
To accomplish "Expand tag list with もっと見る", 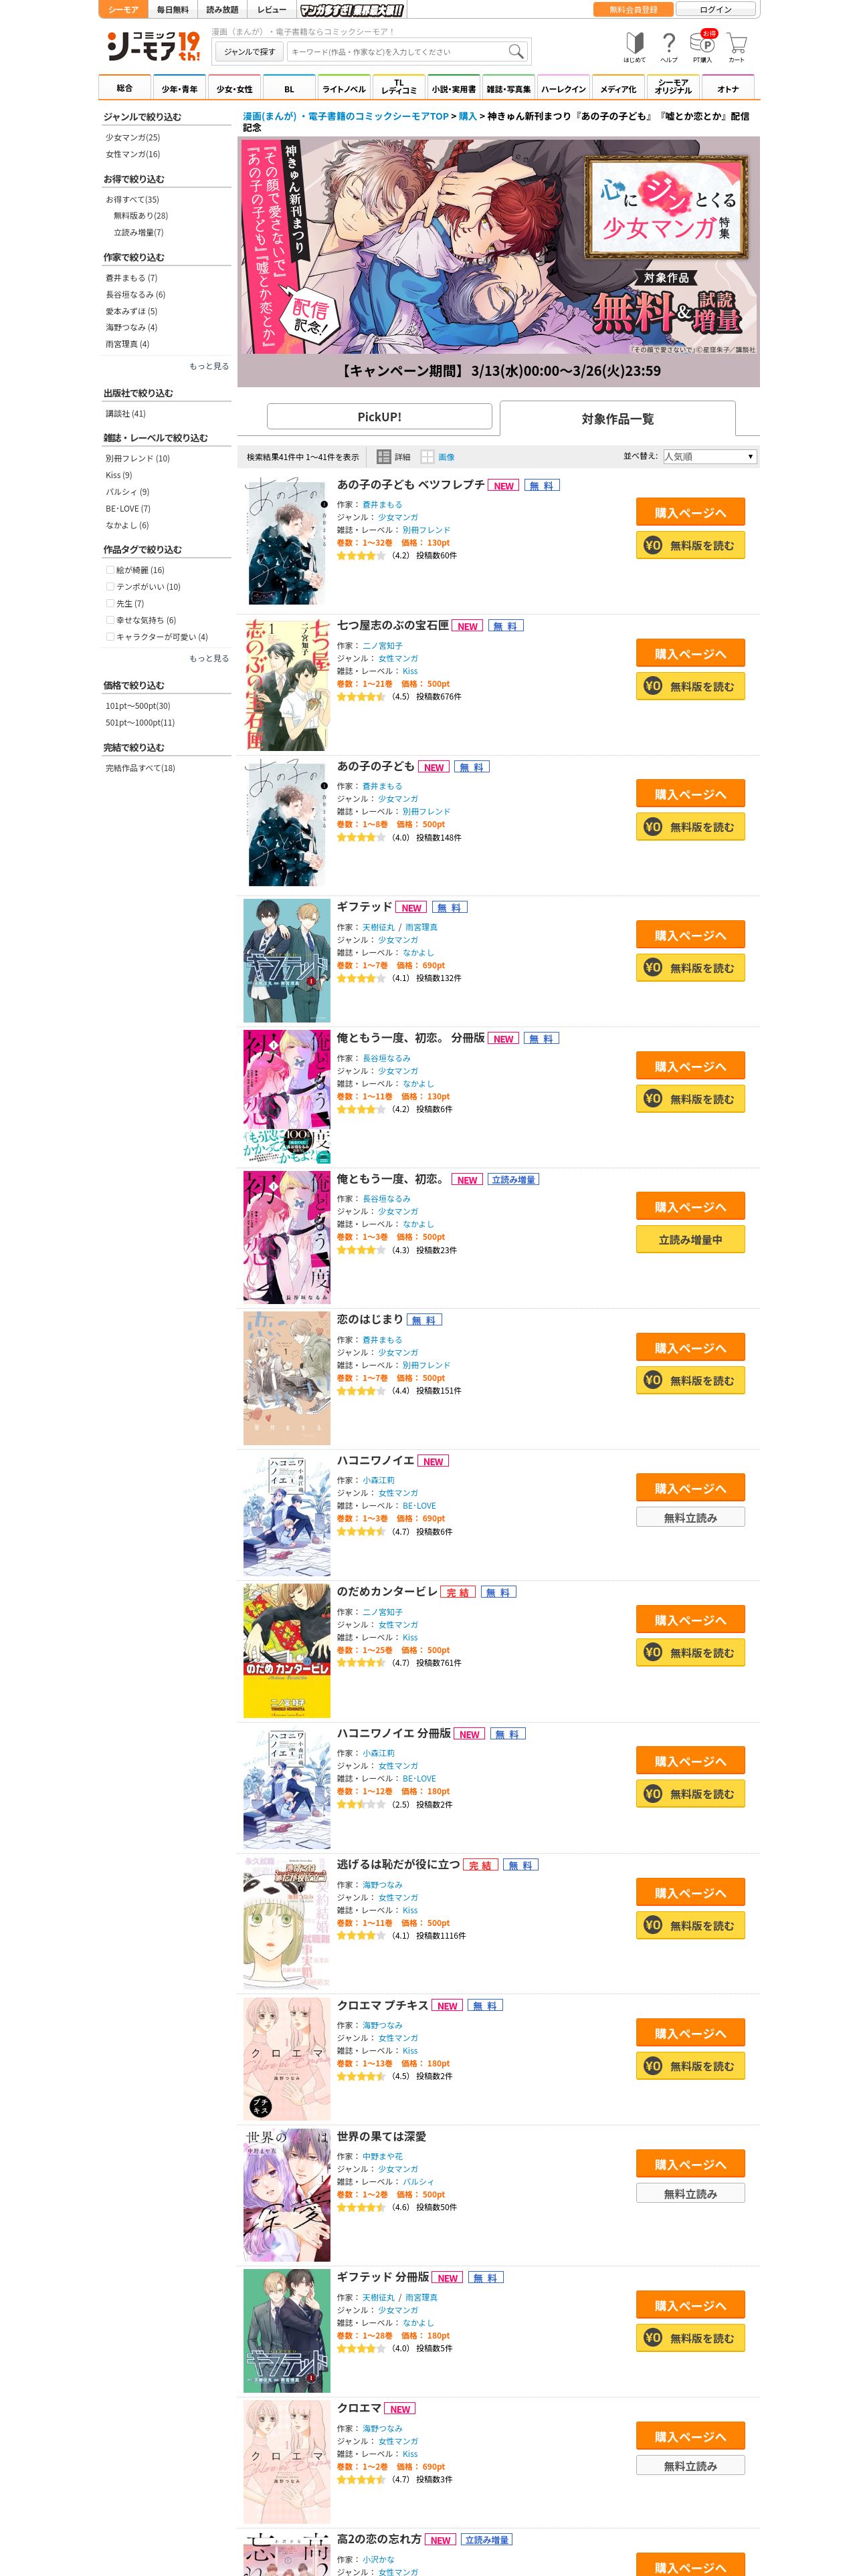I will (209, 658).
